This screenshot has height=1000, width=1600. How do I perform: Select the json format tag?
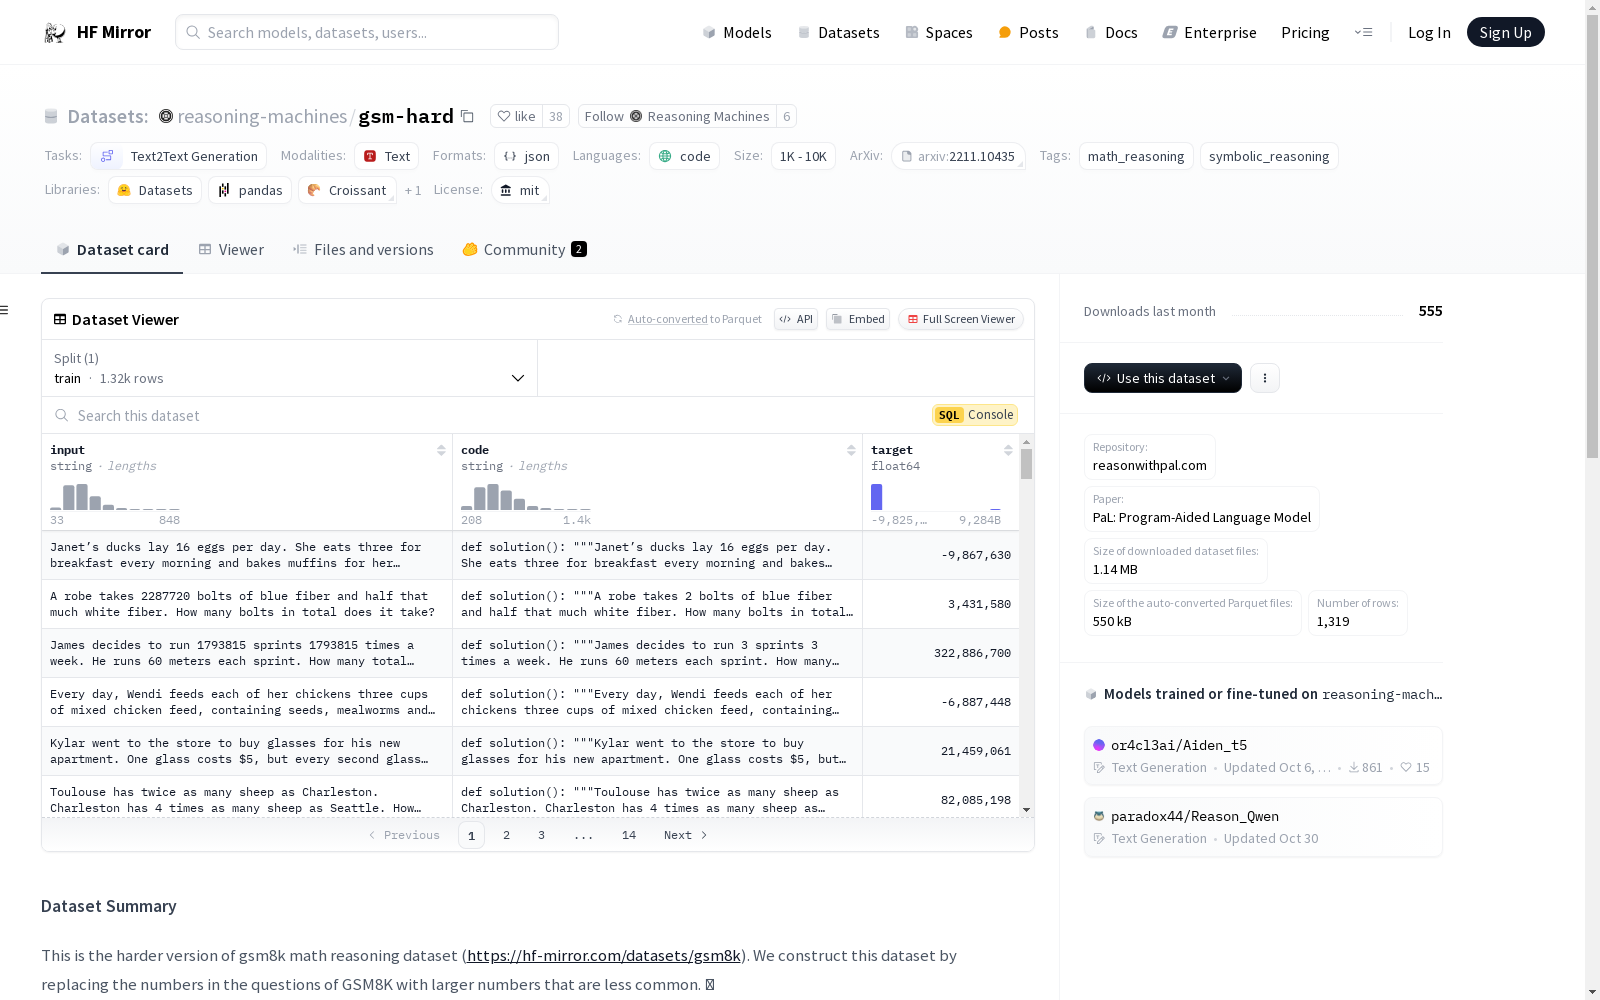pyautogui.click(x=526, y=156)
